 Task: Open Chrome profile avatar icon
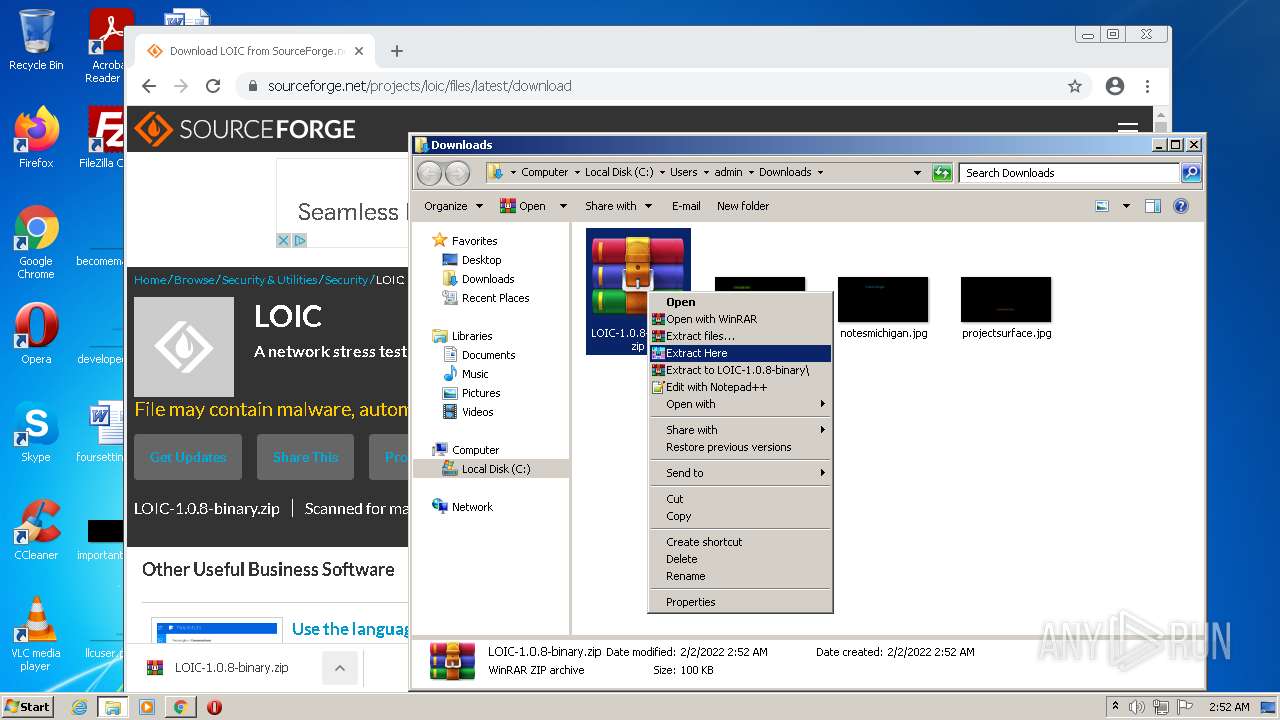pyautogui.click(x=1115, y=86)
